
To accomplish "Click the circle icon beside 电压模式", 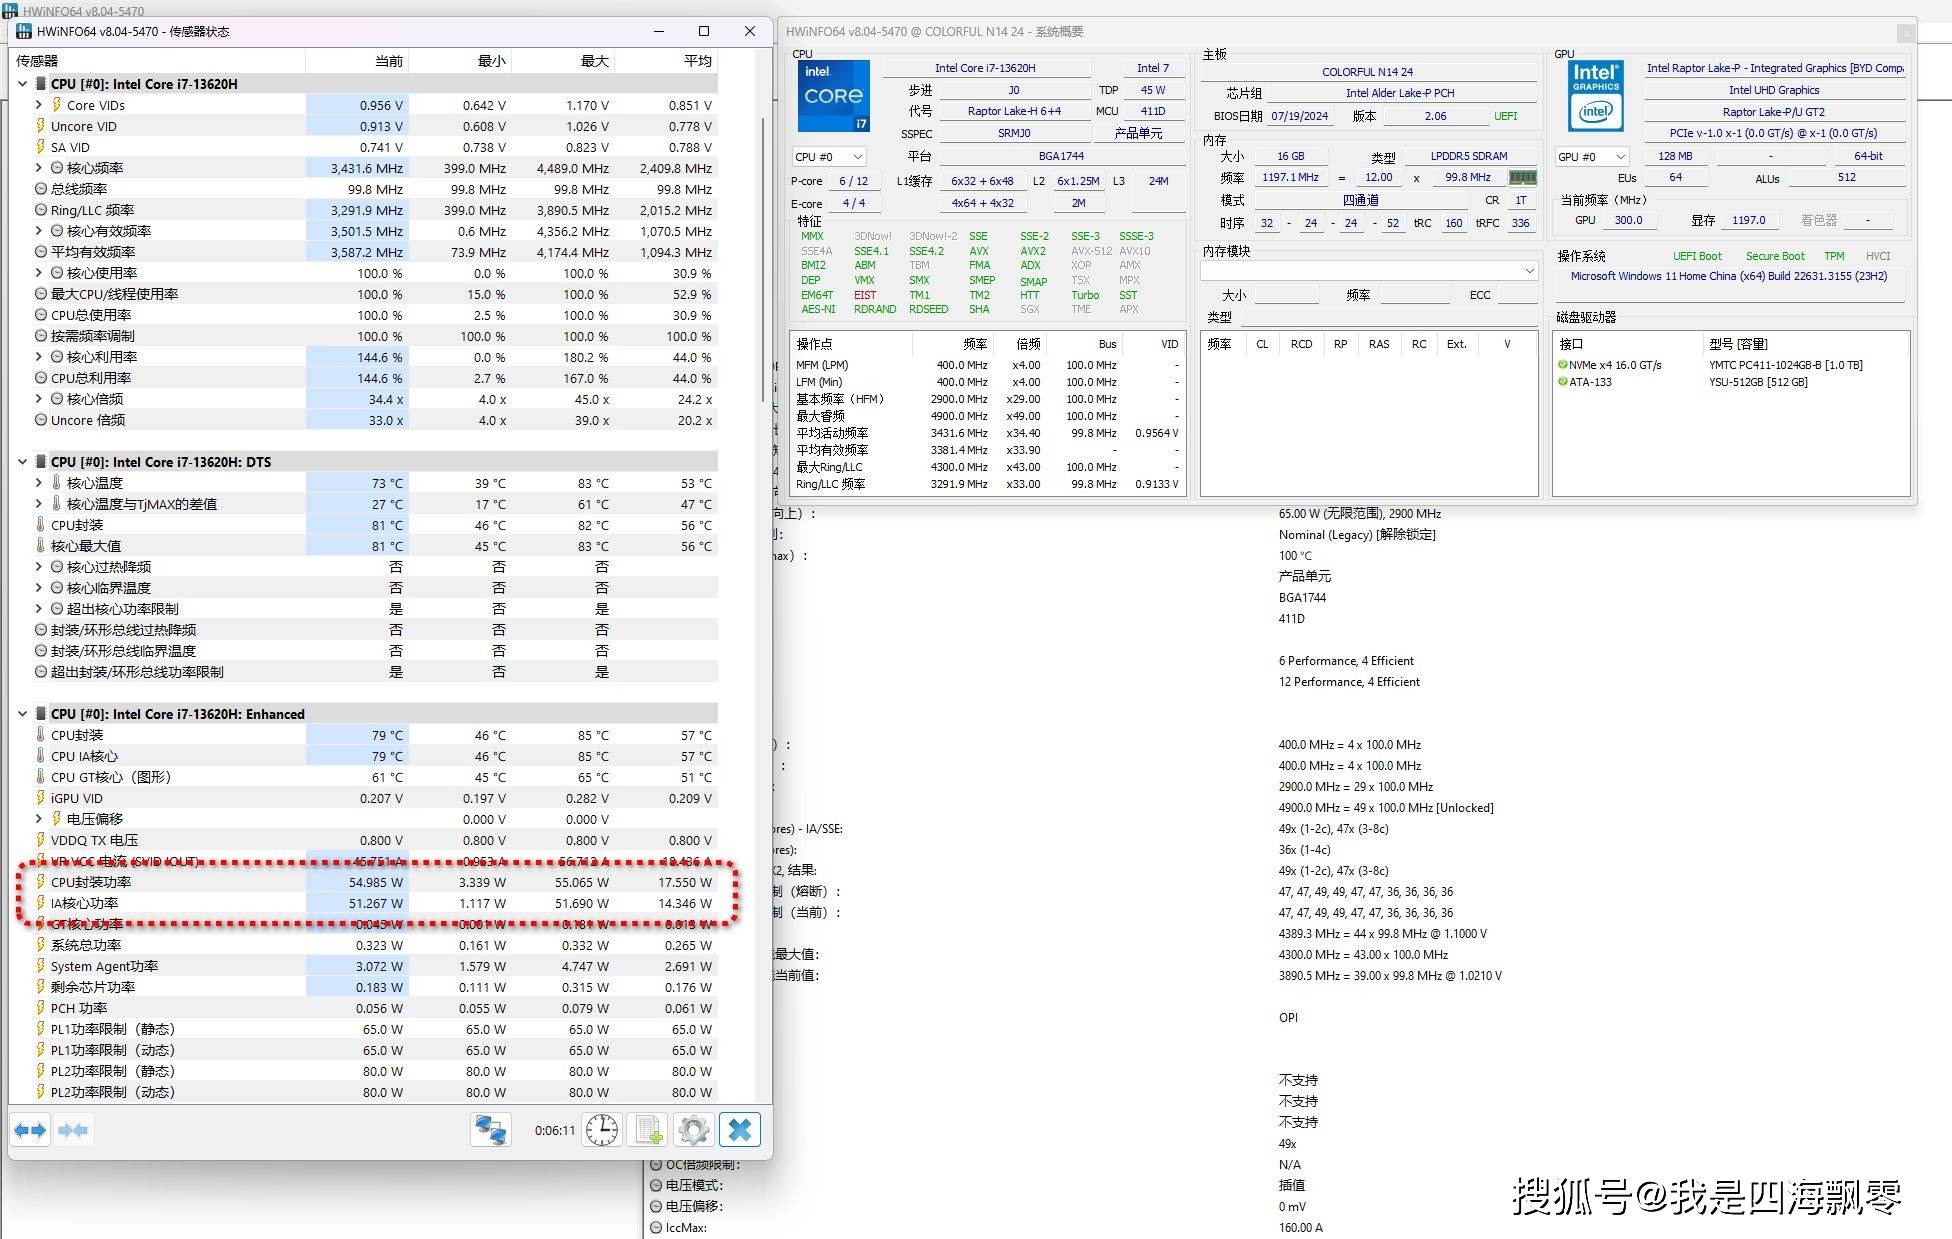I will coord(656,1185).
